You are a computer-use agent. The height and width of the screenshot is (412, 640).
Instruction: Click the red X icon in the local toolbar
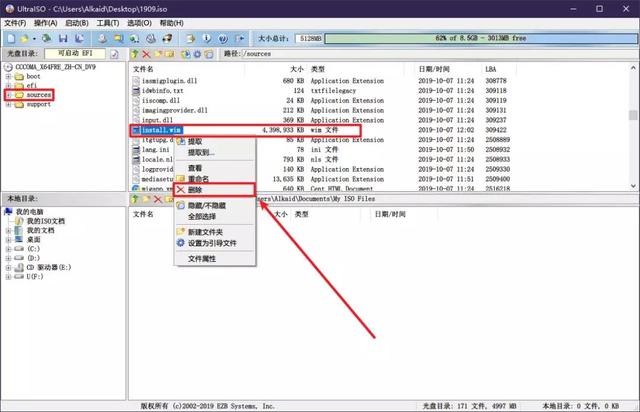[x=158, y=199]
